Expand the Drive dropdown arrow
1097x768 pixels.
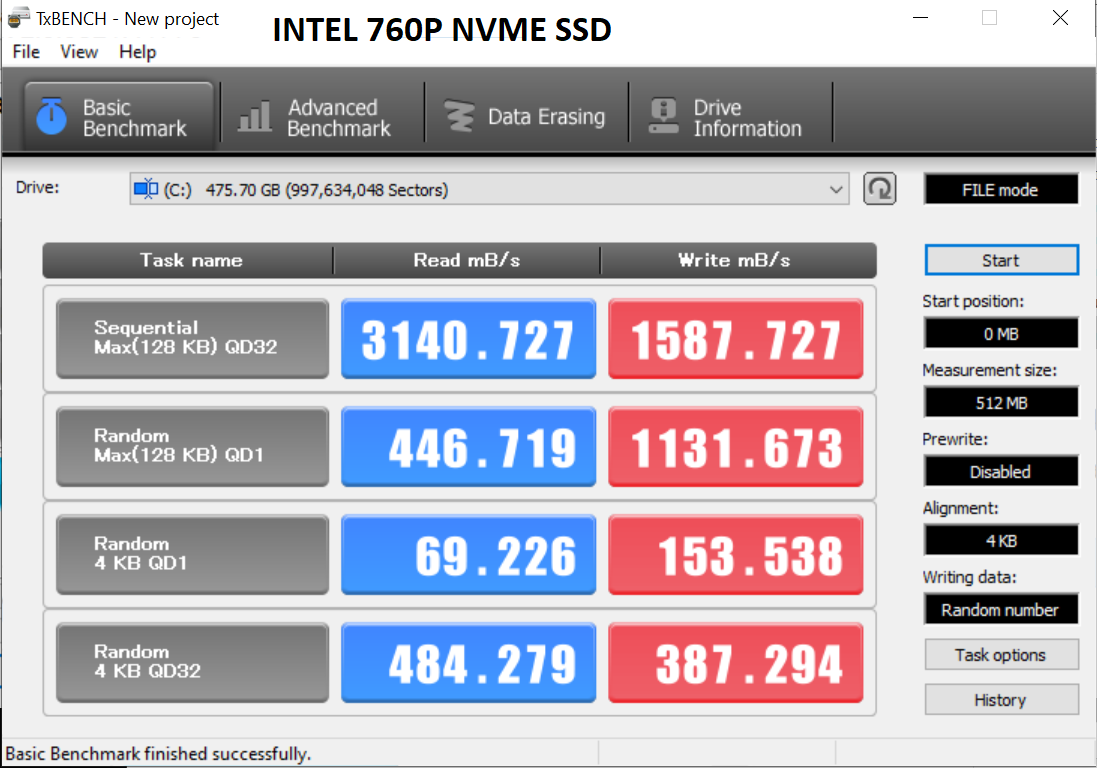[837, 189]
